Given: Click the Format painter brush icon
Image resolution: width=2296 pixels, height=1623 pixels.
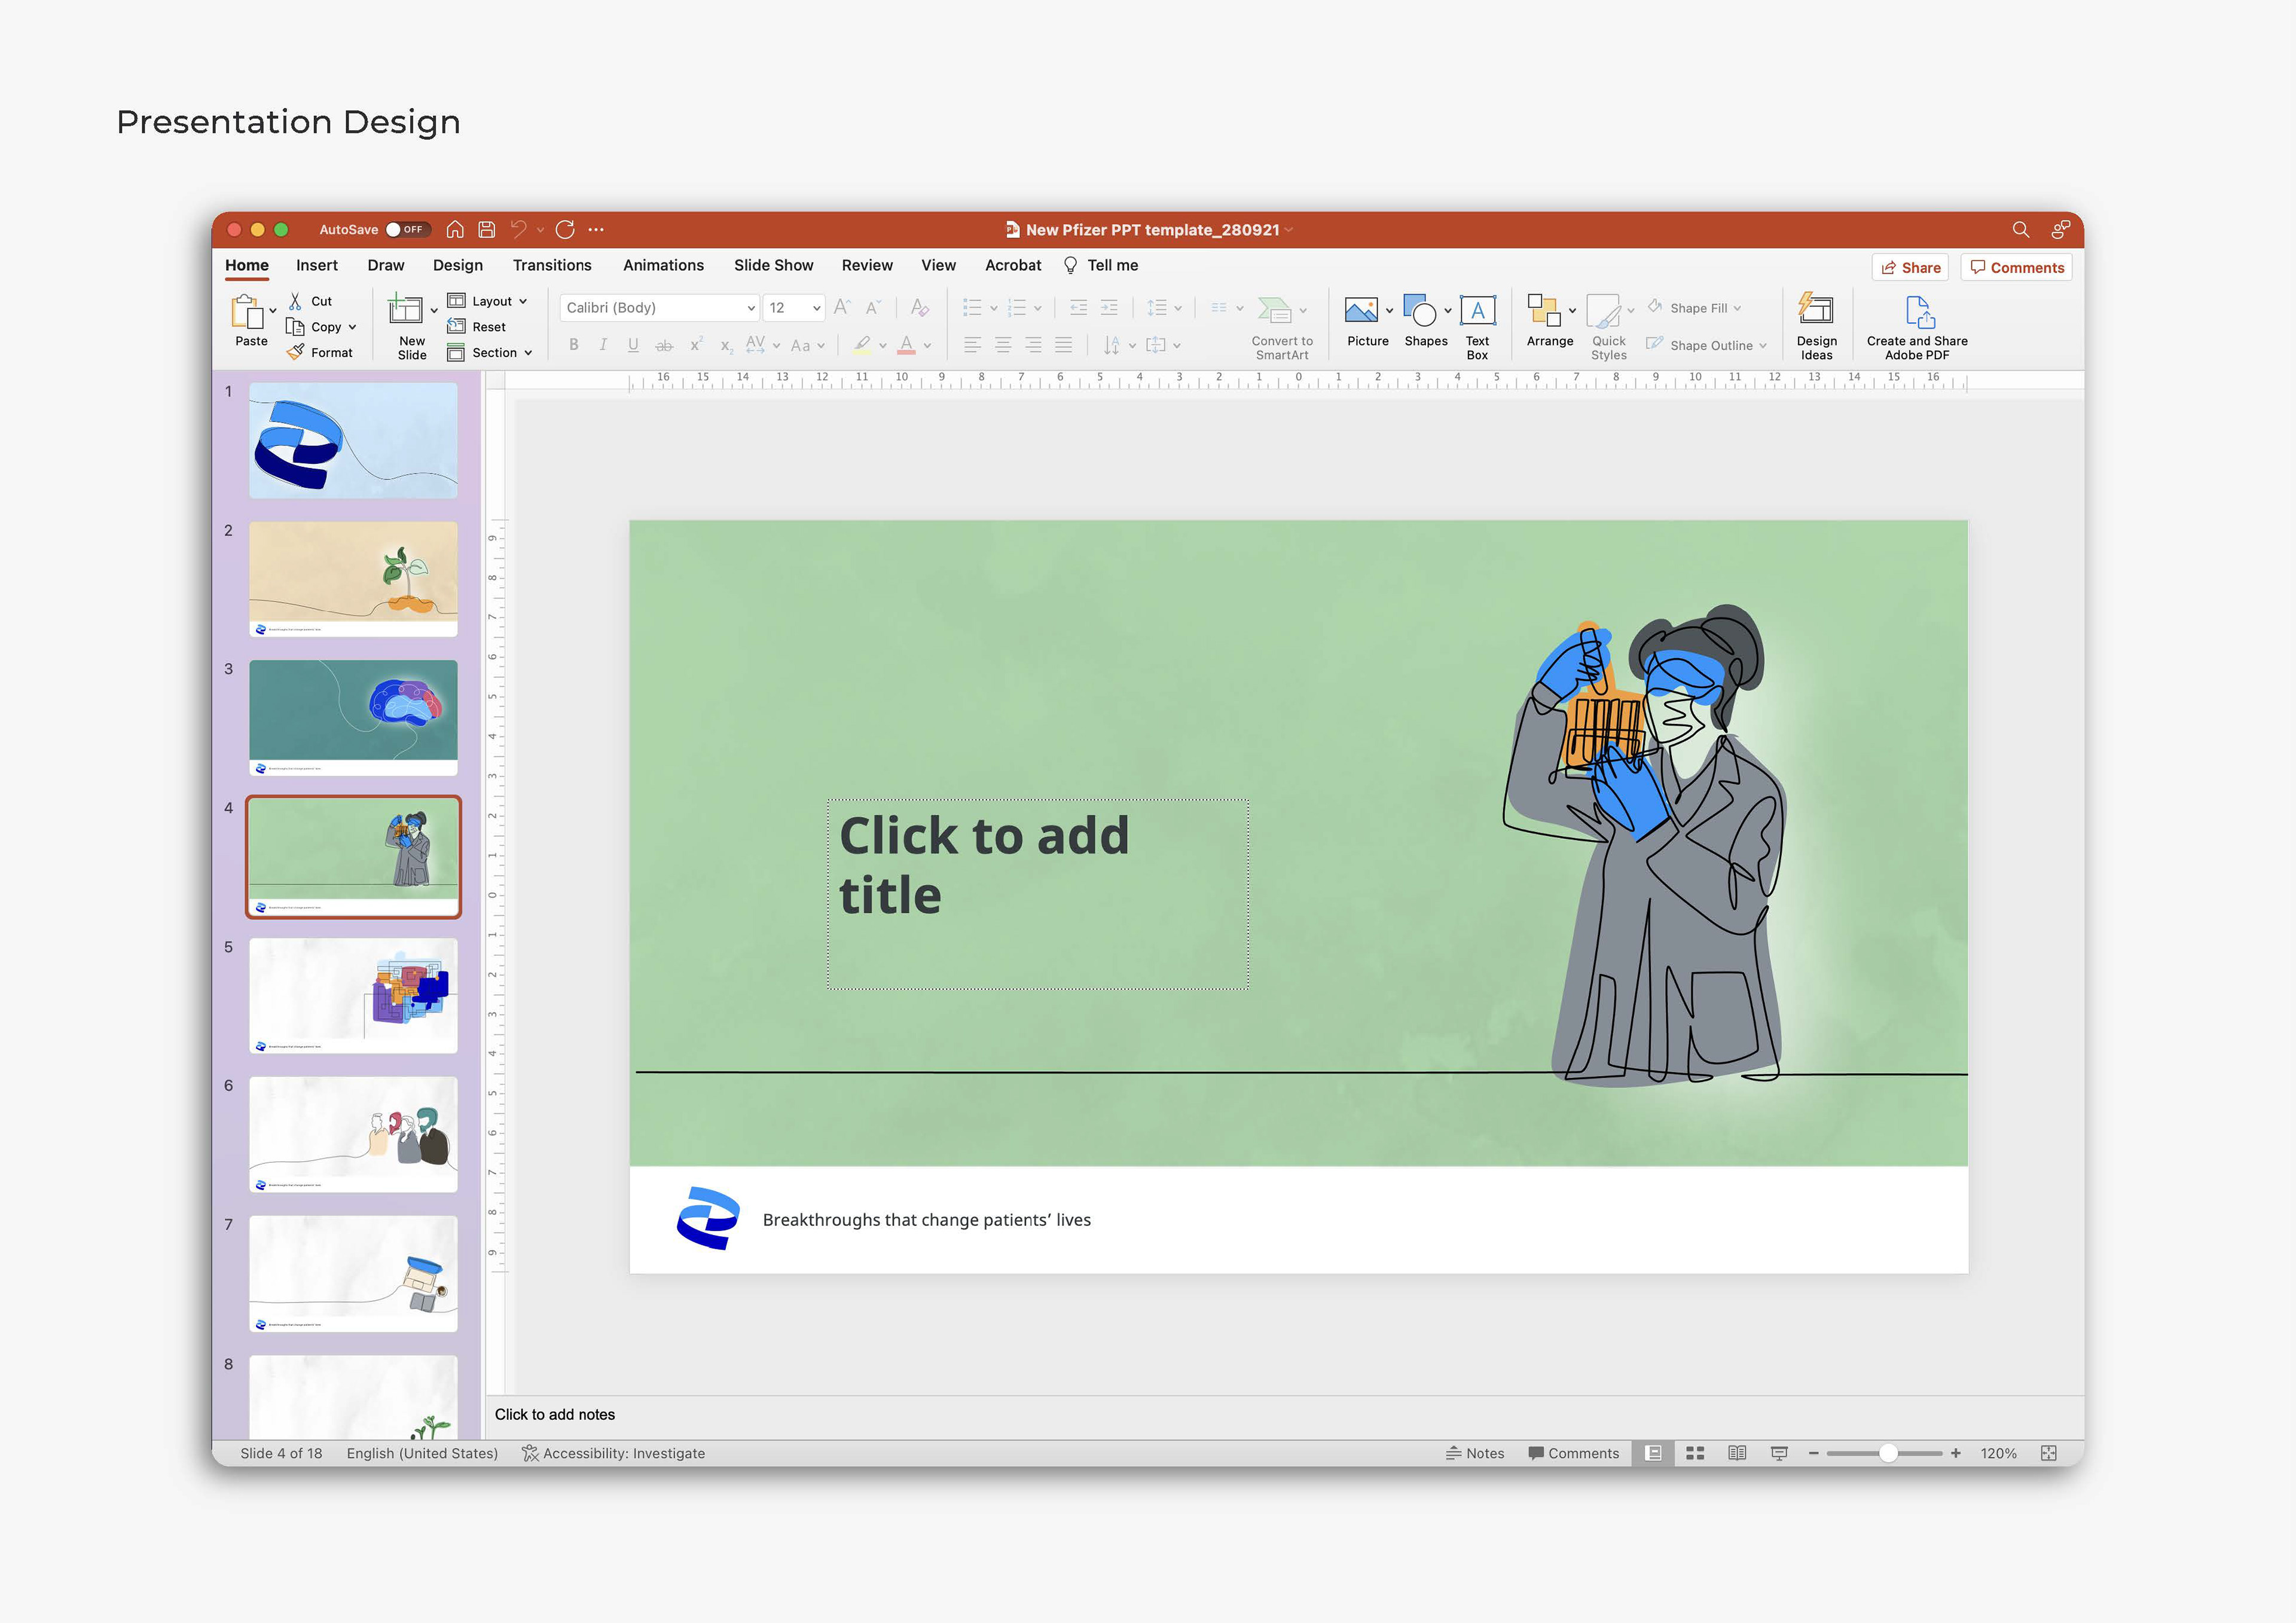Looking at the screenshot, I should (296, 352).
